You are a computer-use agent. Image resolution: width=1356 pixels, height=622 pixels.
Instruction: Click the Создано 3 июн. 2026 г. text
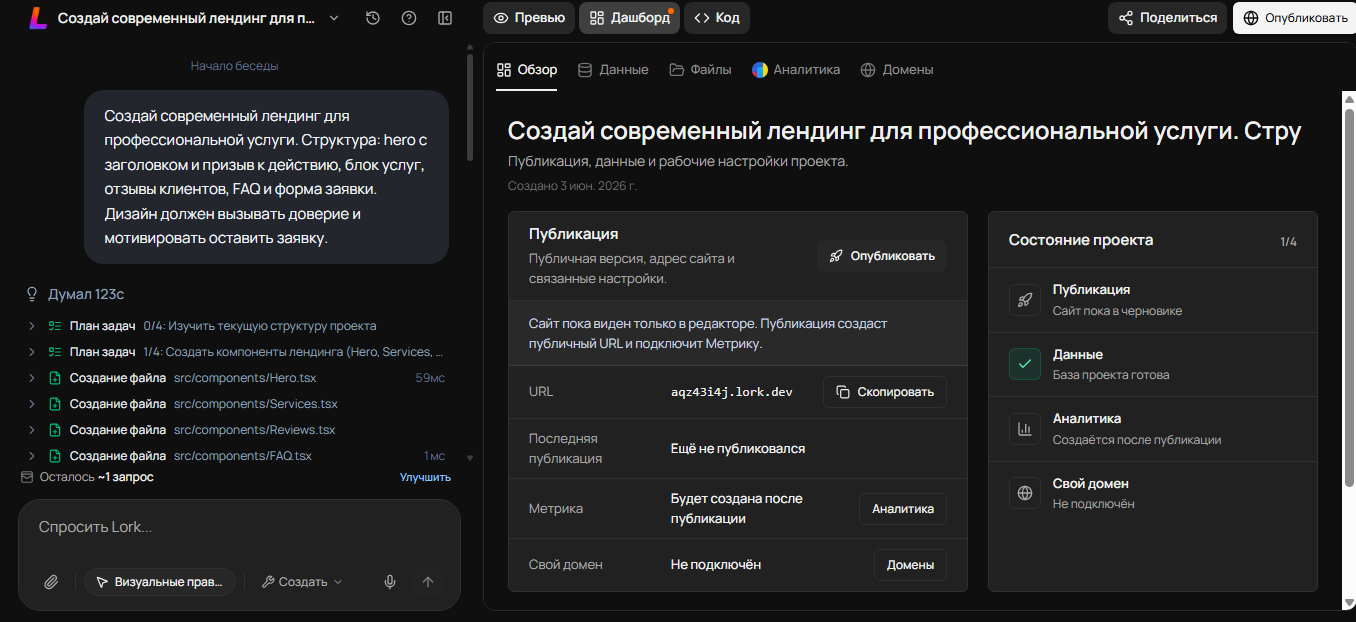[572, 186]
